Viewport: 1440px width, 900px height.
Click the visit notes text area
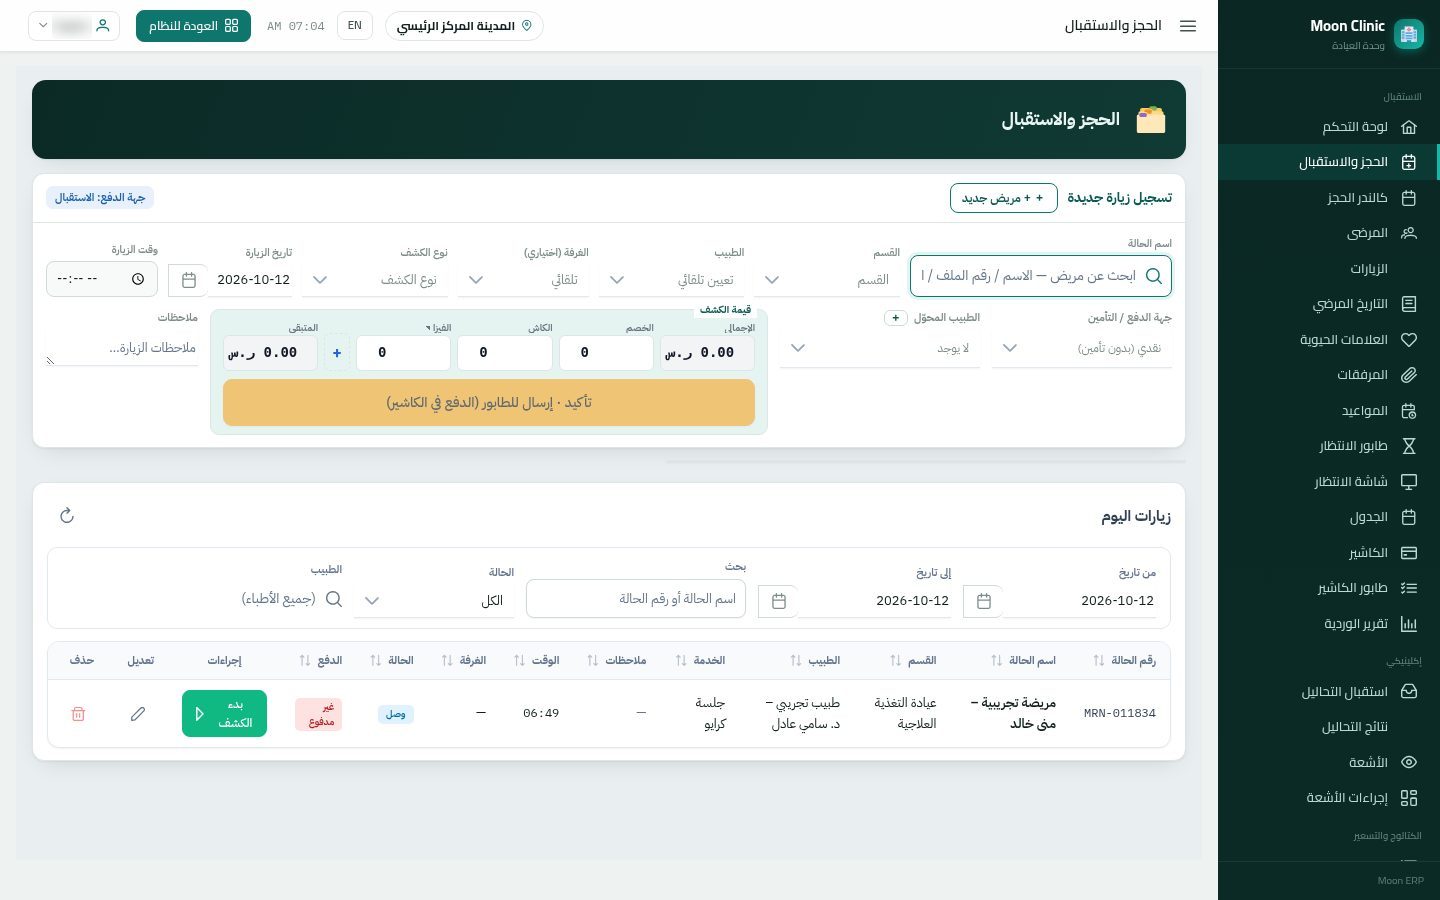122,348
